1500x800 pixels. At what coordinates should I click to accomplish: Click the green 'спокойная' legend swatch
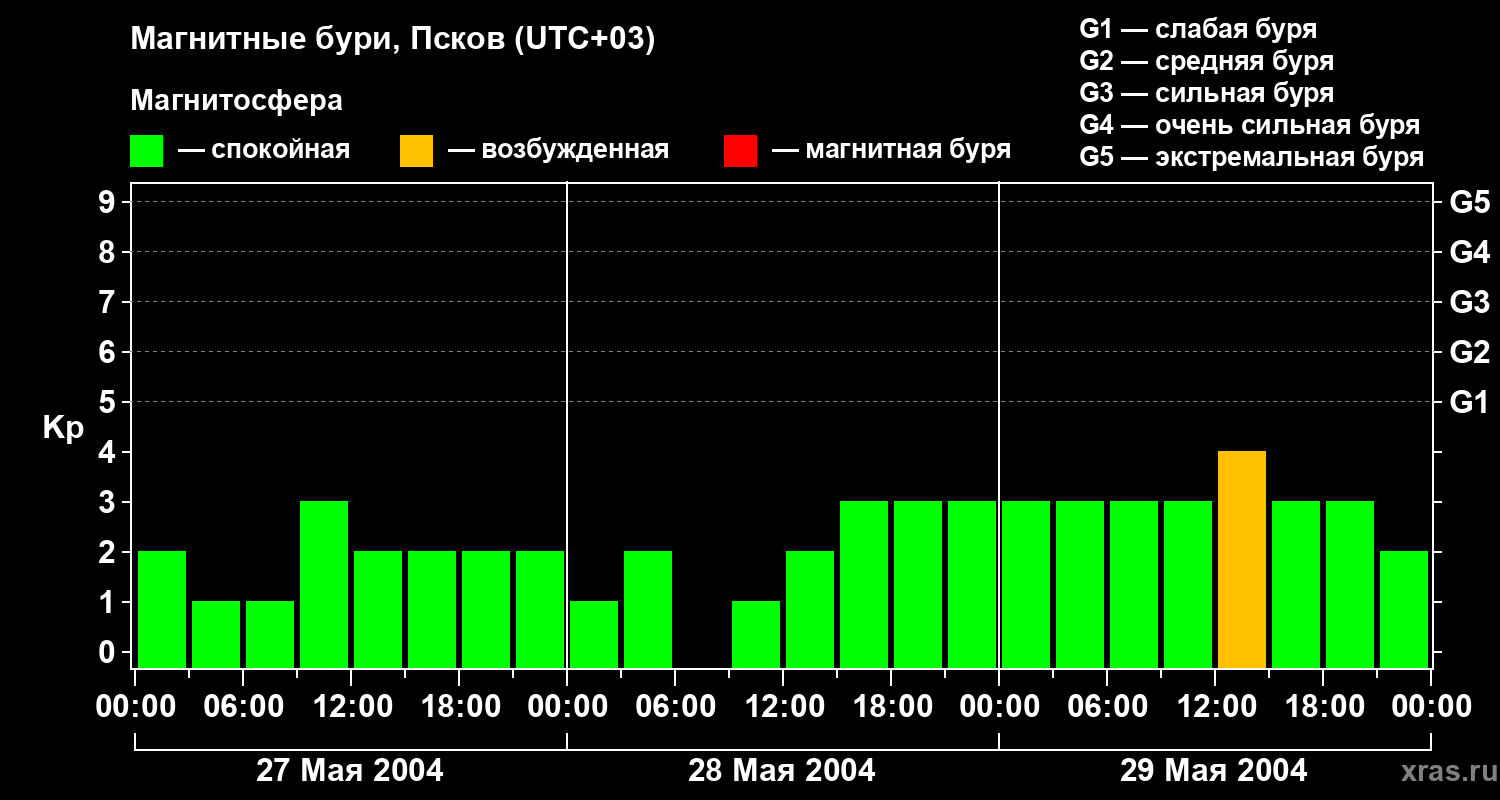146,151
